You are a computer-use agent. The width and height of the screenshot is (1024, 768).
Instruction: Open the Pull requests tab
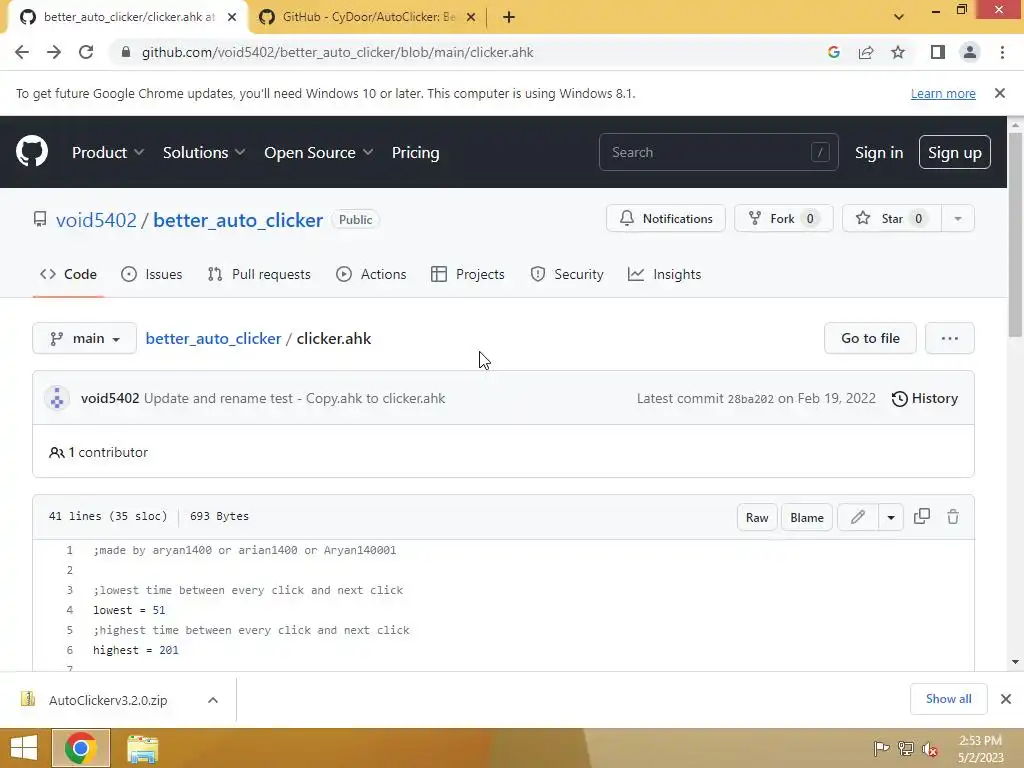pyautogui.click(x=259, y=274)
